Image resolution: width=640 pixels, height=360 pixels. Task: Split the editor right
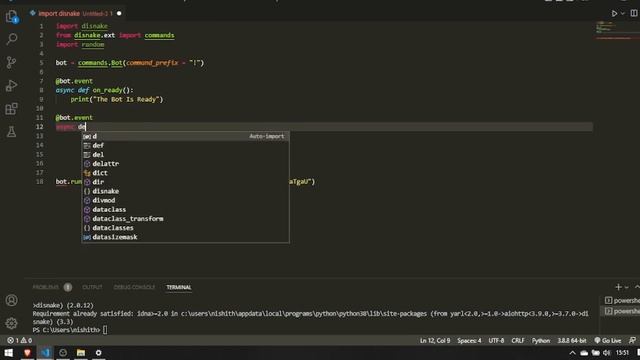tap(634, 13)
